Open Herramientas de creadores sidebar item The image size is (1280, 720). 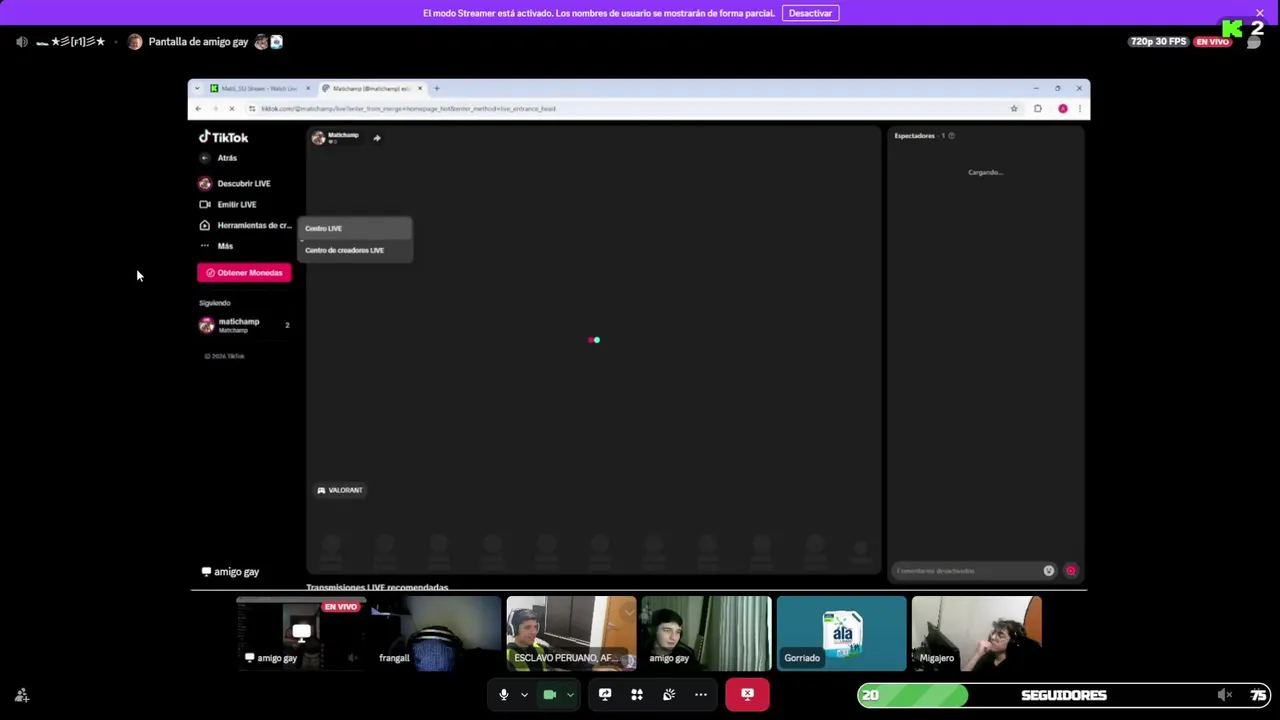click(246, 225)
